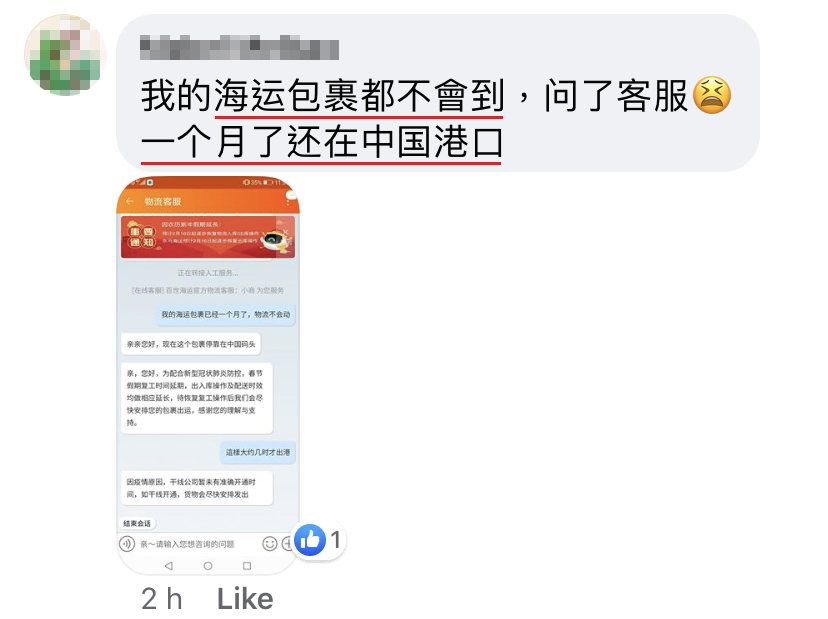
Task: Tap the Android recent apps square icon
Action: (247, 566)
